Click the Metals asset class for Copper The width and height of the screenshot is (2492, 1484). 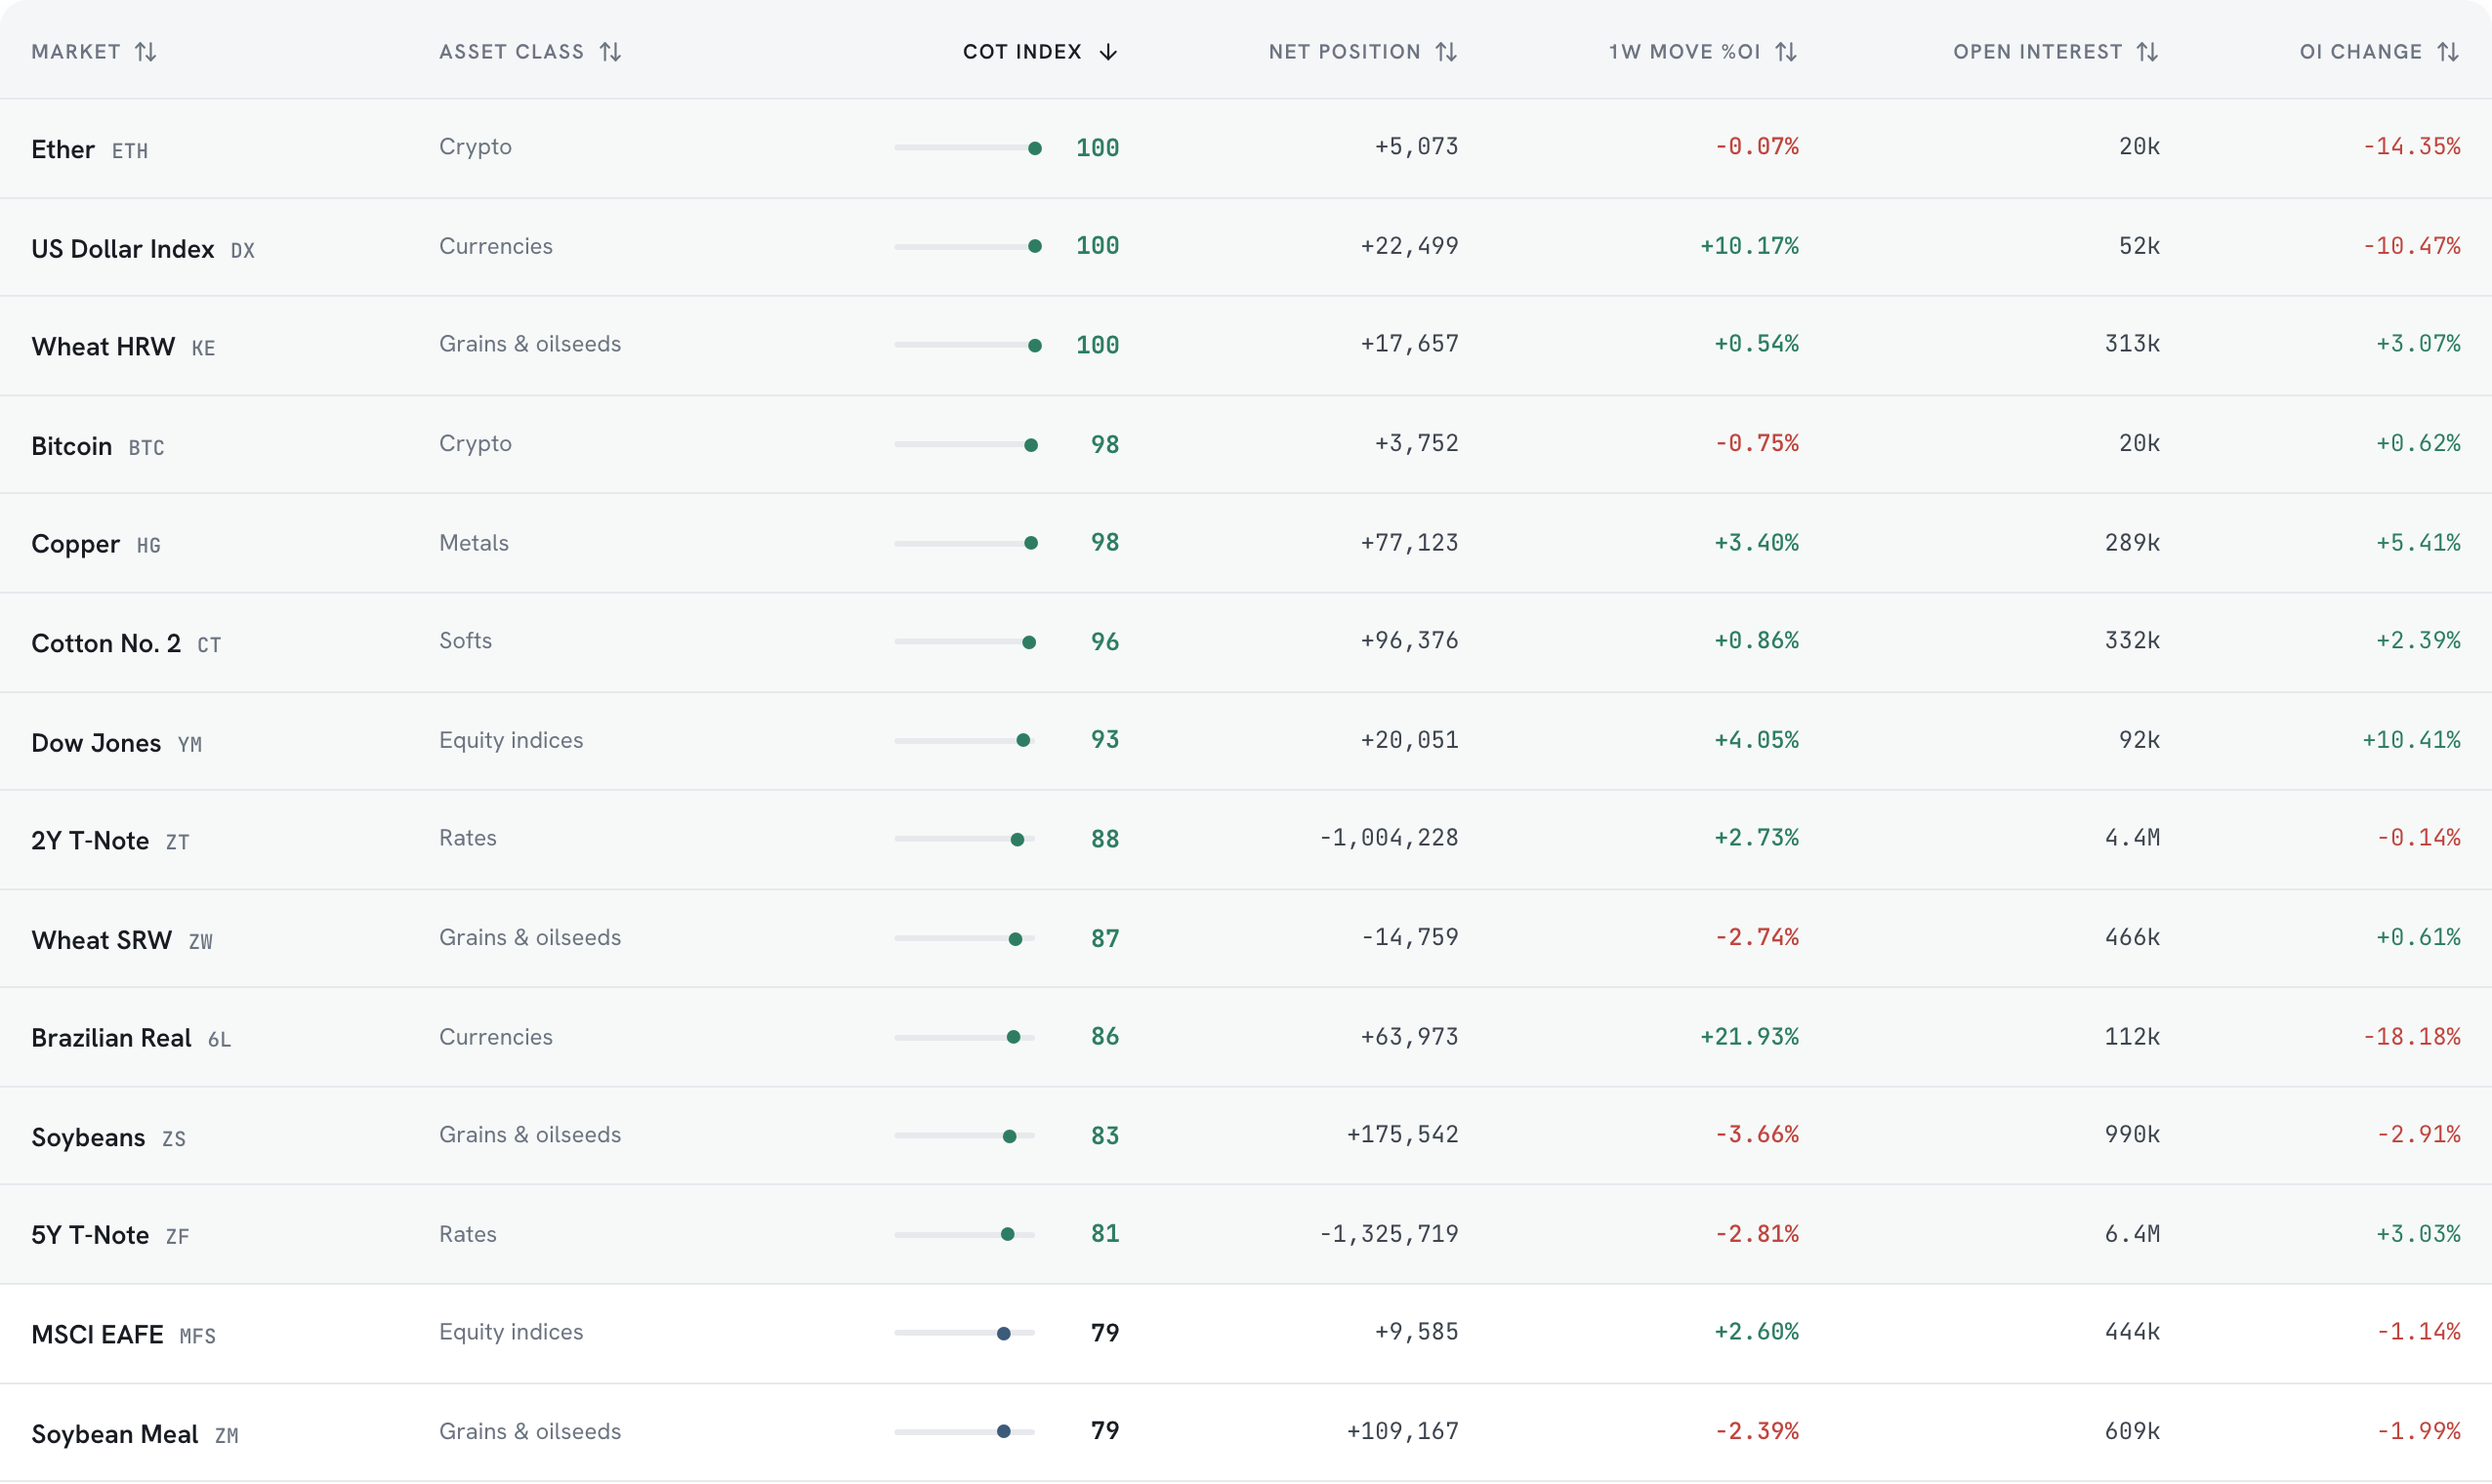coord(474,543)
